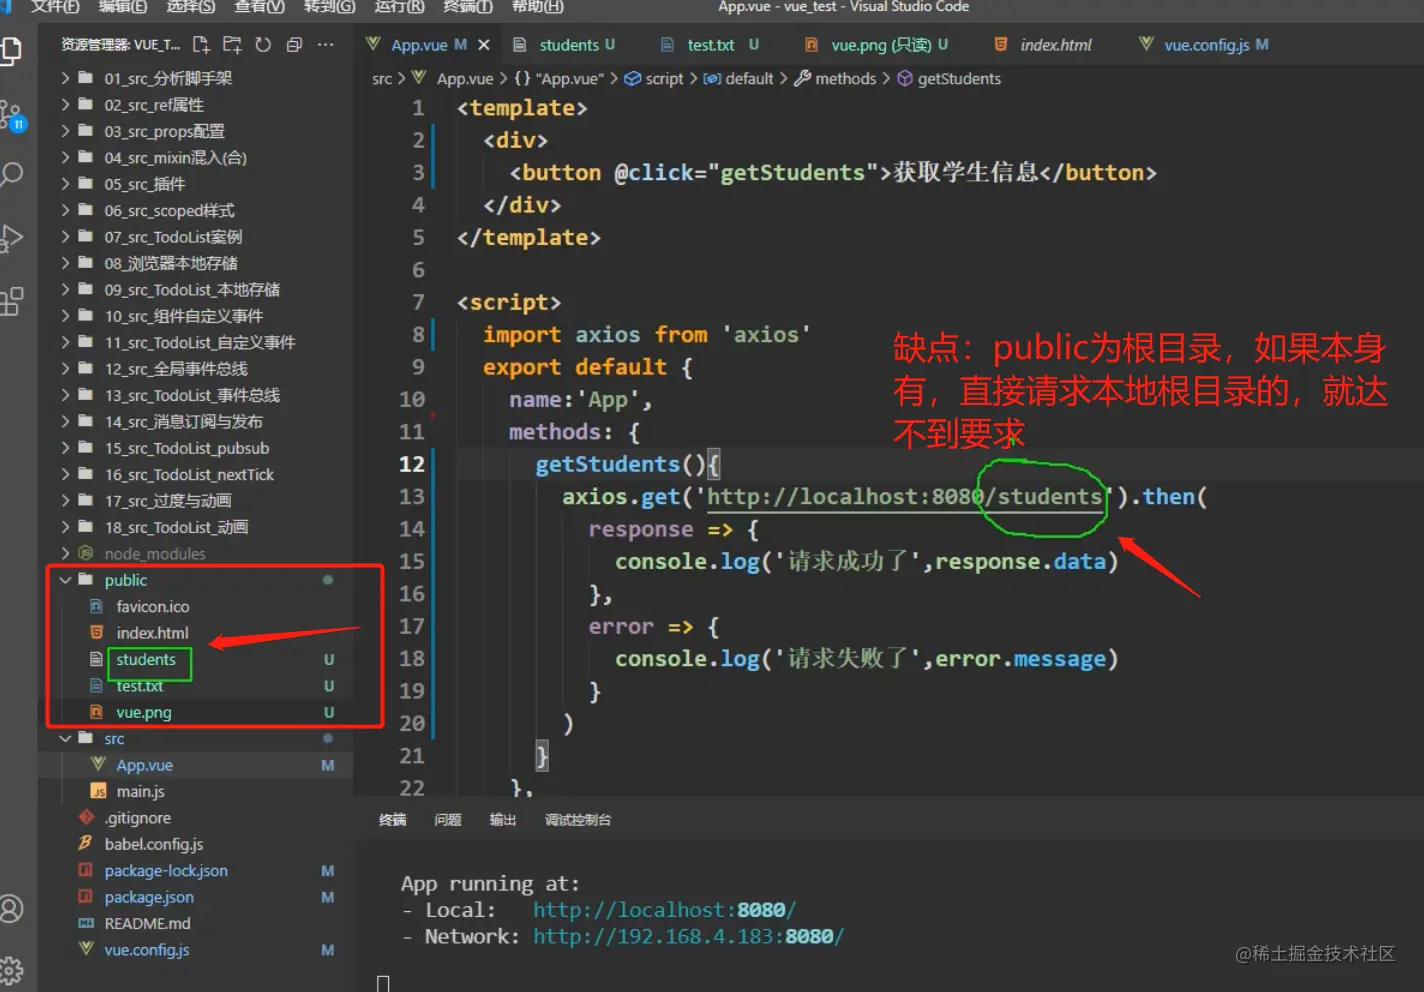Select the 终端 panel tab
This screenshot has width=1424, height=992.
(x=393, y=820)
